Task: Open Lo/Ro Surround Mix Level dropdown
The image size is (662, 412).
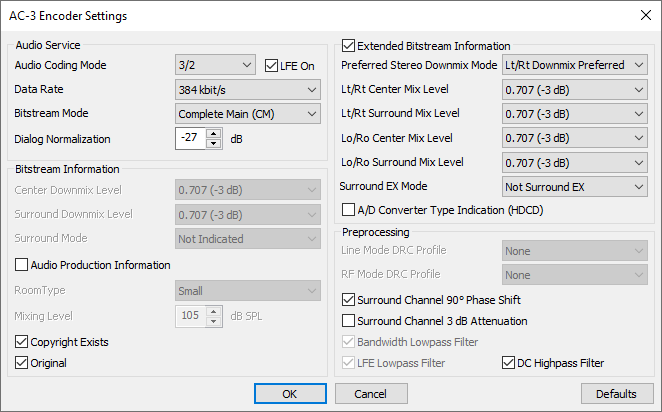Action: (575, 163)
